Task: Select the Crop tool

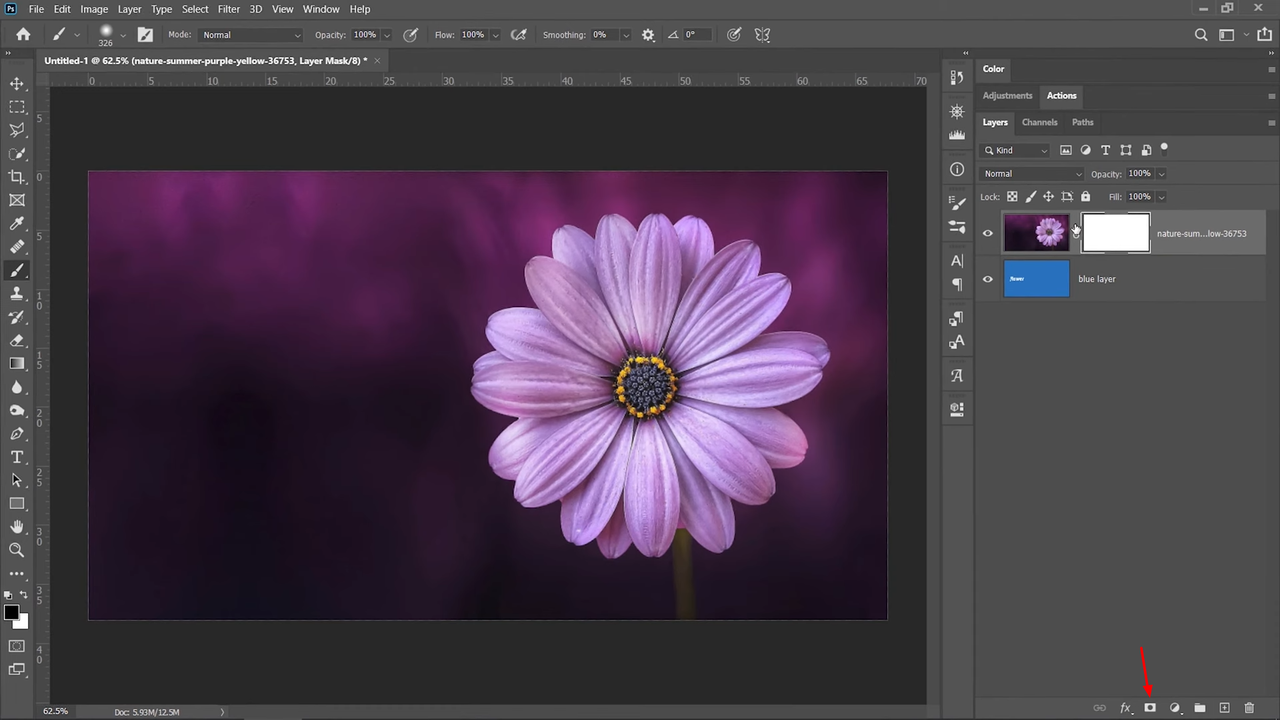Action: (x=16, y=176)
